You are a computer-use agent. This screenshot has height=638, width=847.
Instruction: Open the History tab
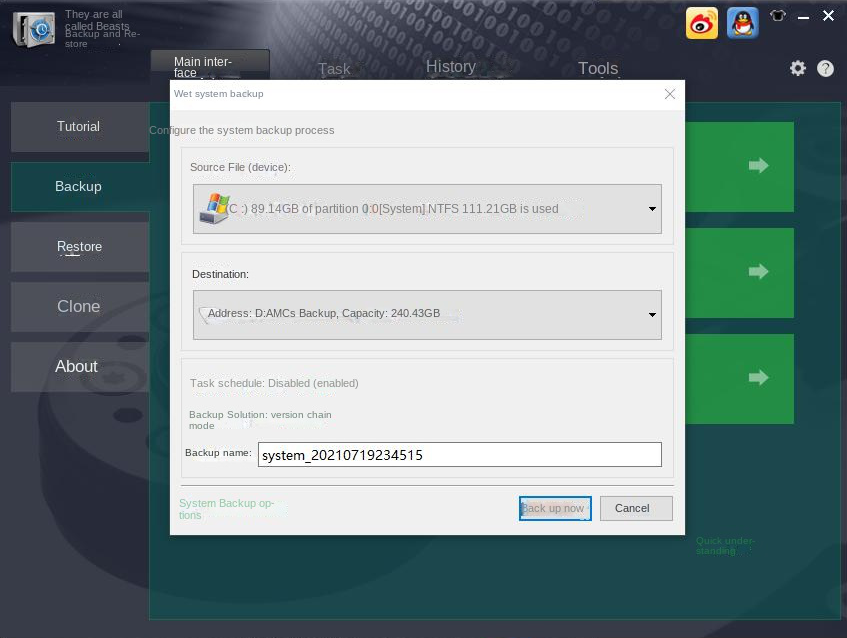pos(450,66)
